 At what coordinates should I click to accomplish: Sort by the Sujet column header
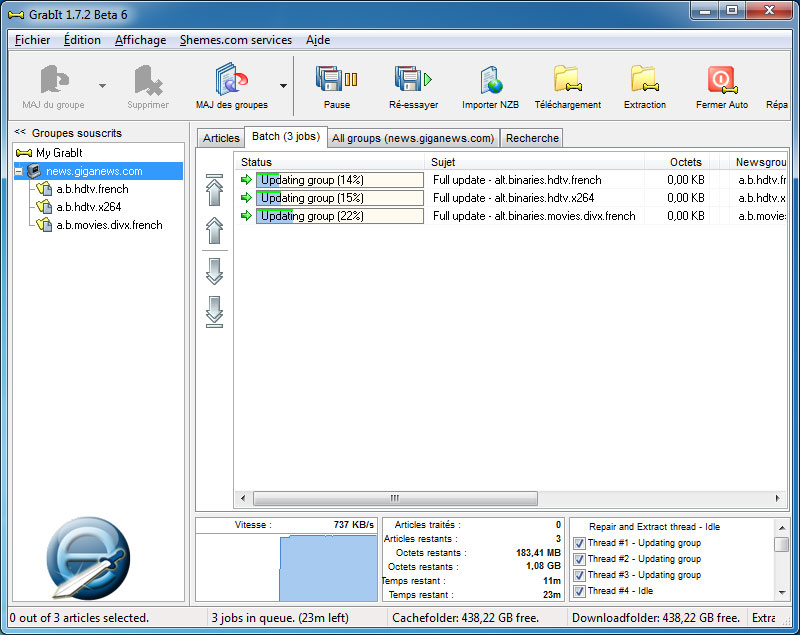tap(535, 162)
